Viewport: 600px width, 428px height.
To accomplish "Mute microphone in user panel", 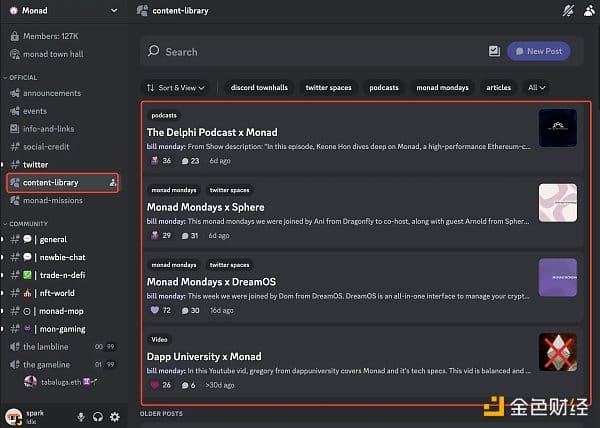I will [81, 417].
